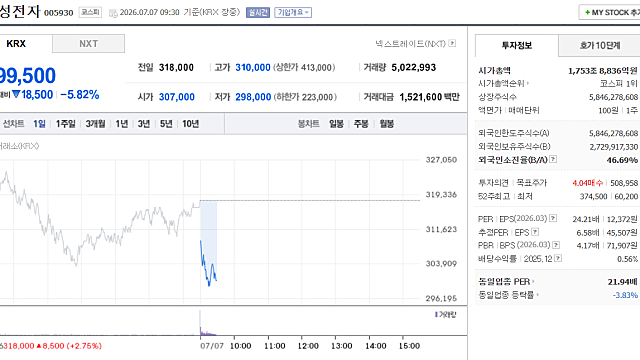Image resolution: width=640 pixels, height=360 pixels.
Task: Click the 전일 value 318,000
Action: pyautogui.click(x=176, y=67)
